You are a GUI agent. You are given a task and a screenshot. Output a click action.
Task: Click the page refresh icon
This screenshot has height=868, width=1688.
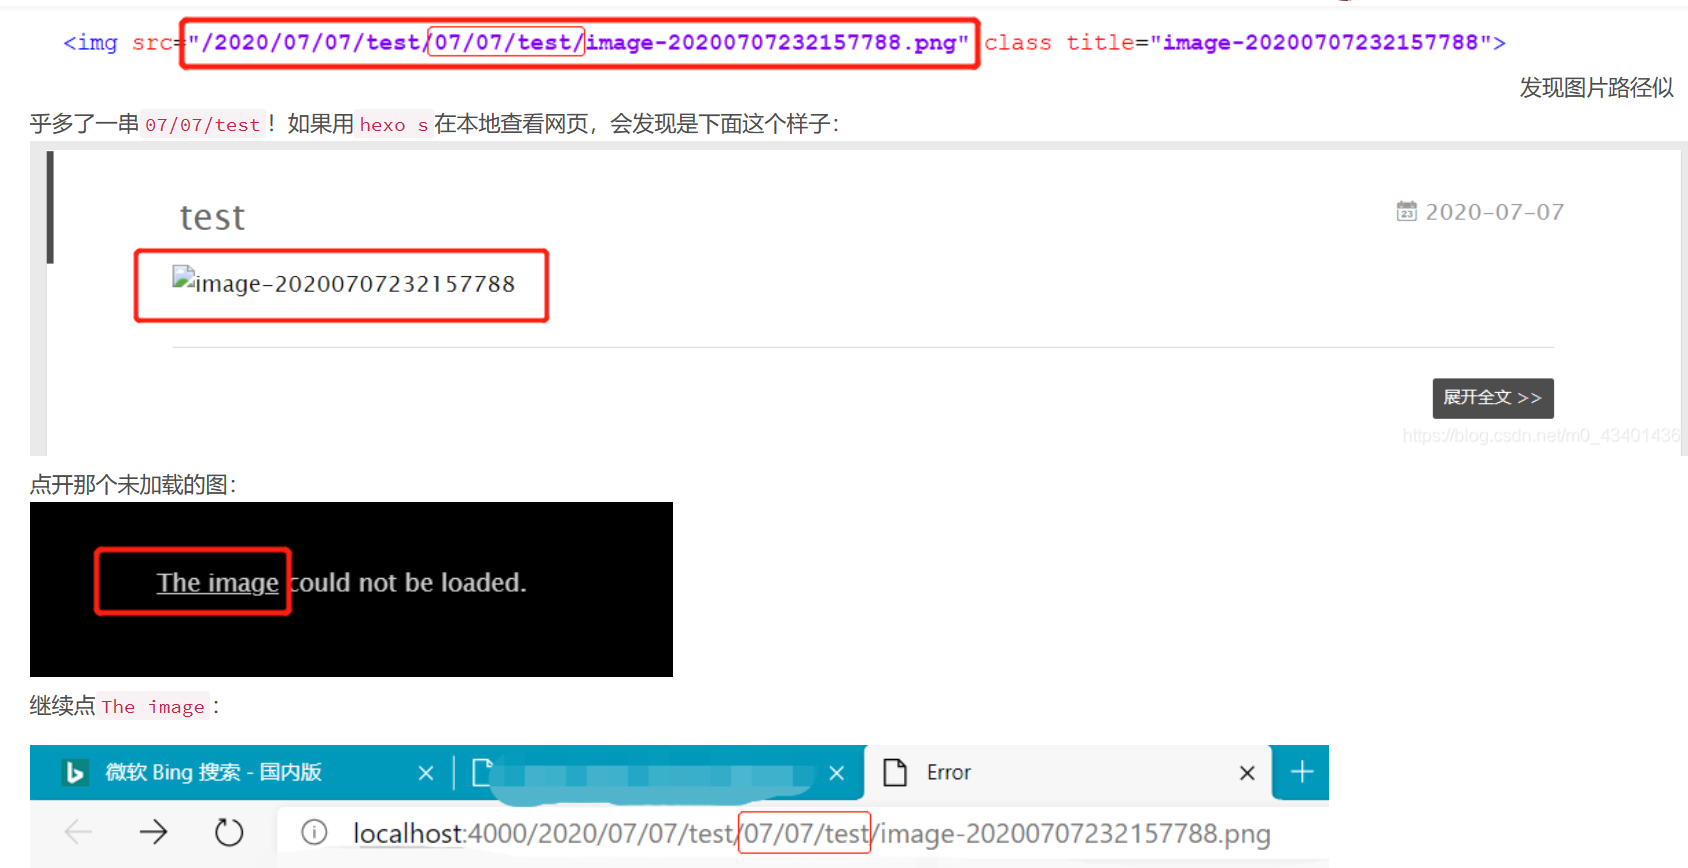click(229, 832)
